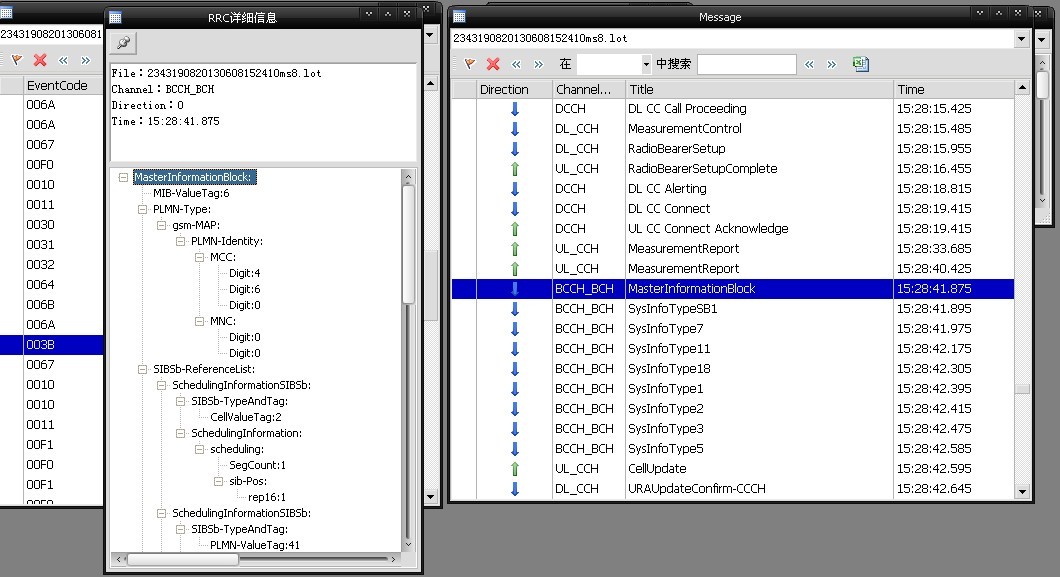
Task: Click the search text input field in Message toolbar
Action: click(746, 64)
